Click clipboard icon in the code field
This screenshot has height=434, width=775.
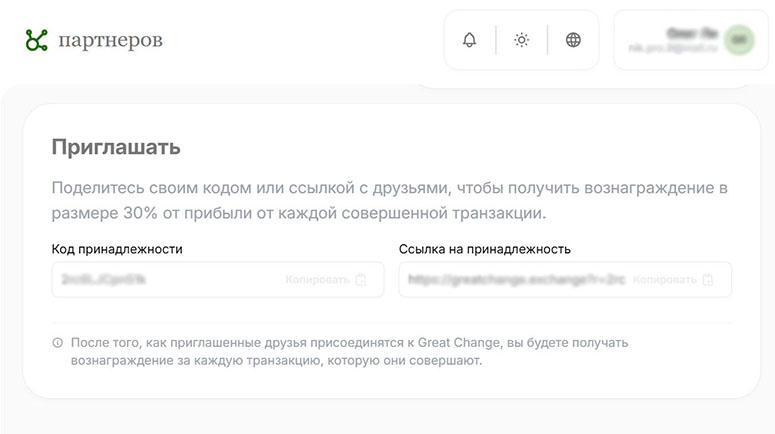pyautogui.click(x=362, y=280)
